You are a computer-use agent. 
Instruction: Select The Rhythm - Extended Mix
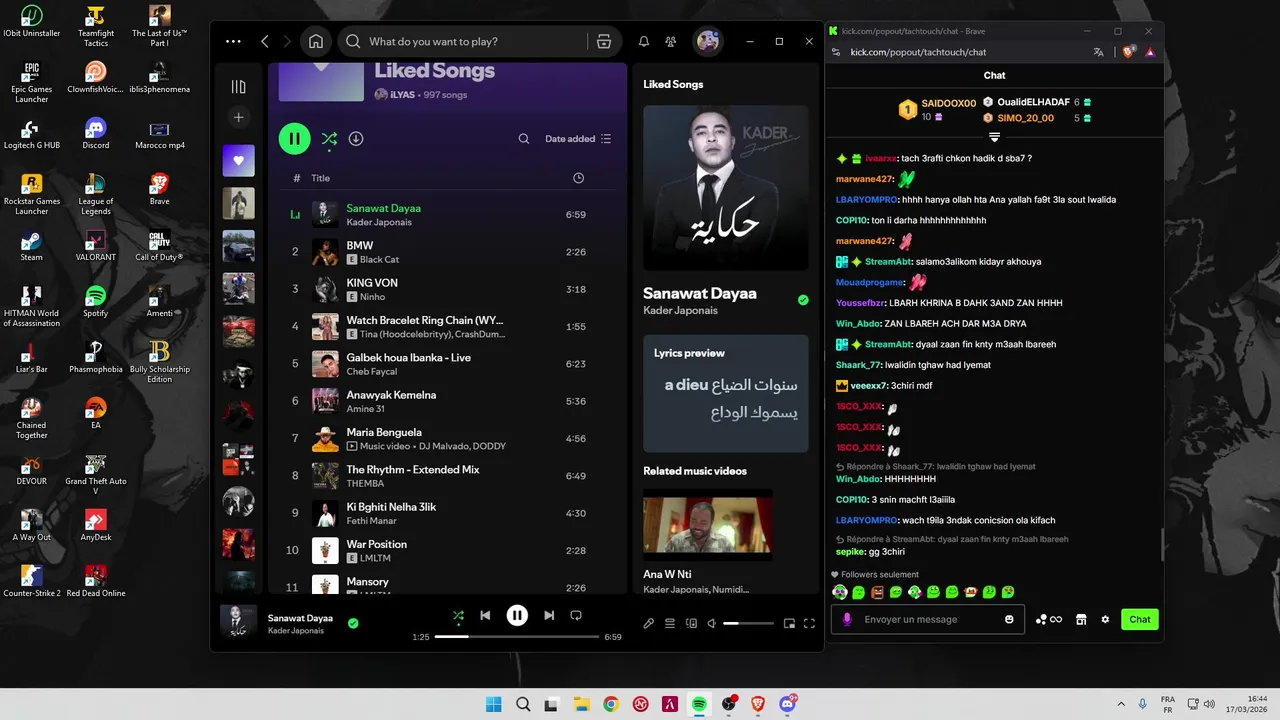click(447, 476)
